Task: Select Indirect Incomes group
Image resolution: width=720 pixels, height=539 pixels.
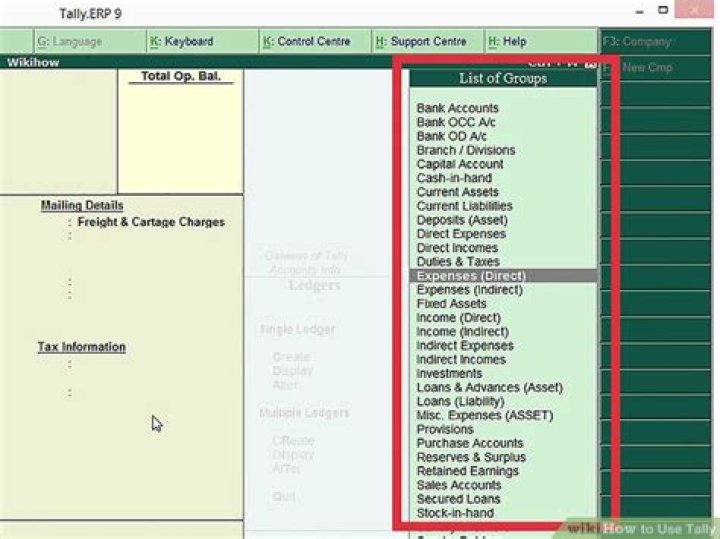Action: tap(461, 359)
